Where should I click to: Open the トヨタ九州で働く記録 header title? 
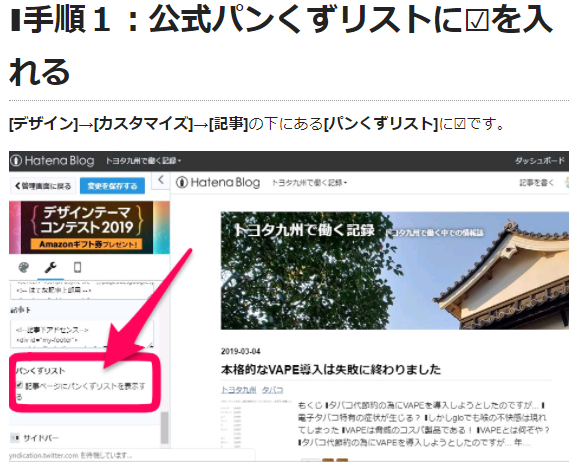tap(304, 230)
